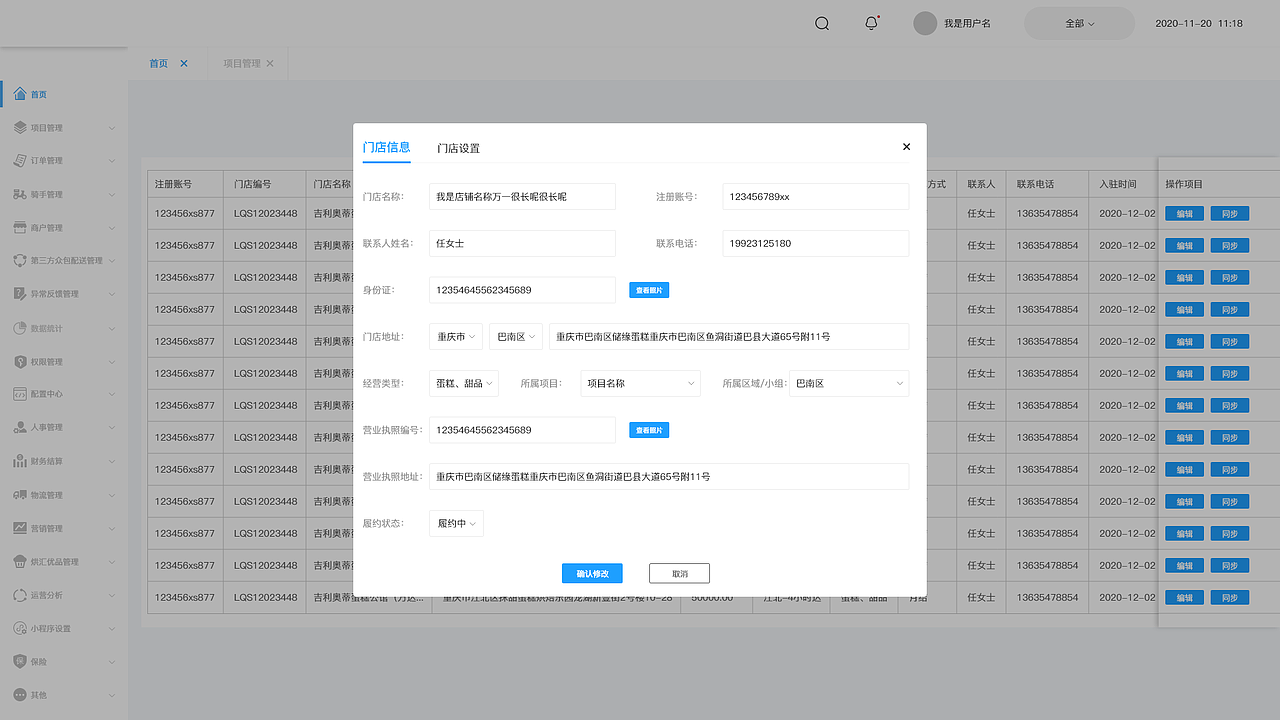Screen dimensions: 1280x720
Task: Click the user avatar in top bar
Action: [925, 23]
